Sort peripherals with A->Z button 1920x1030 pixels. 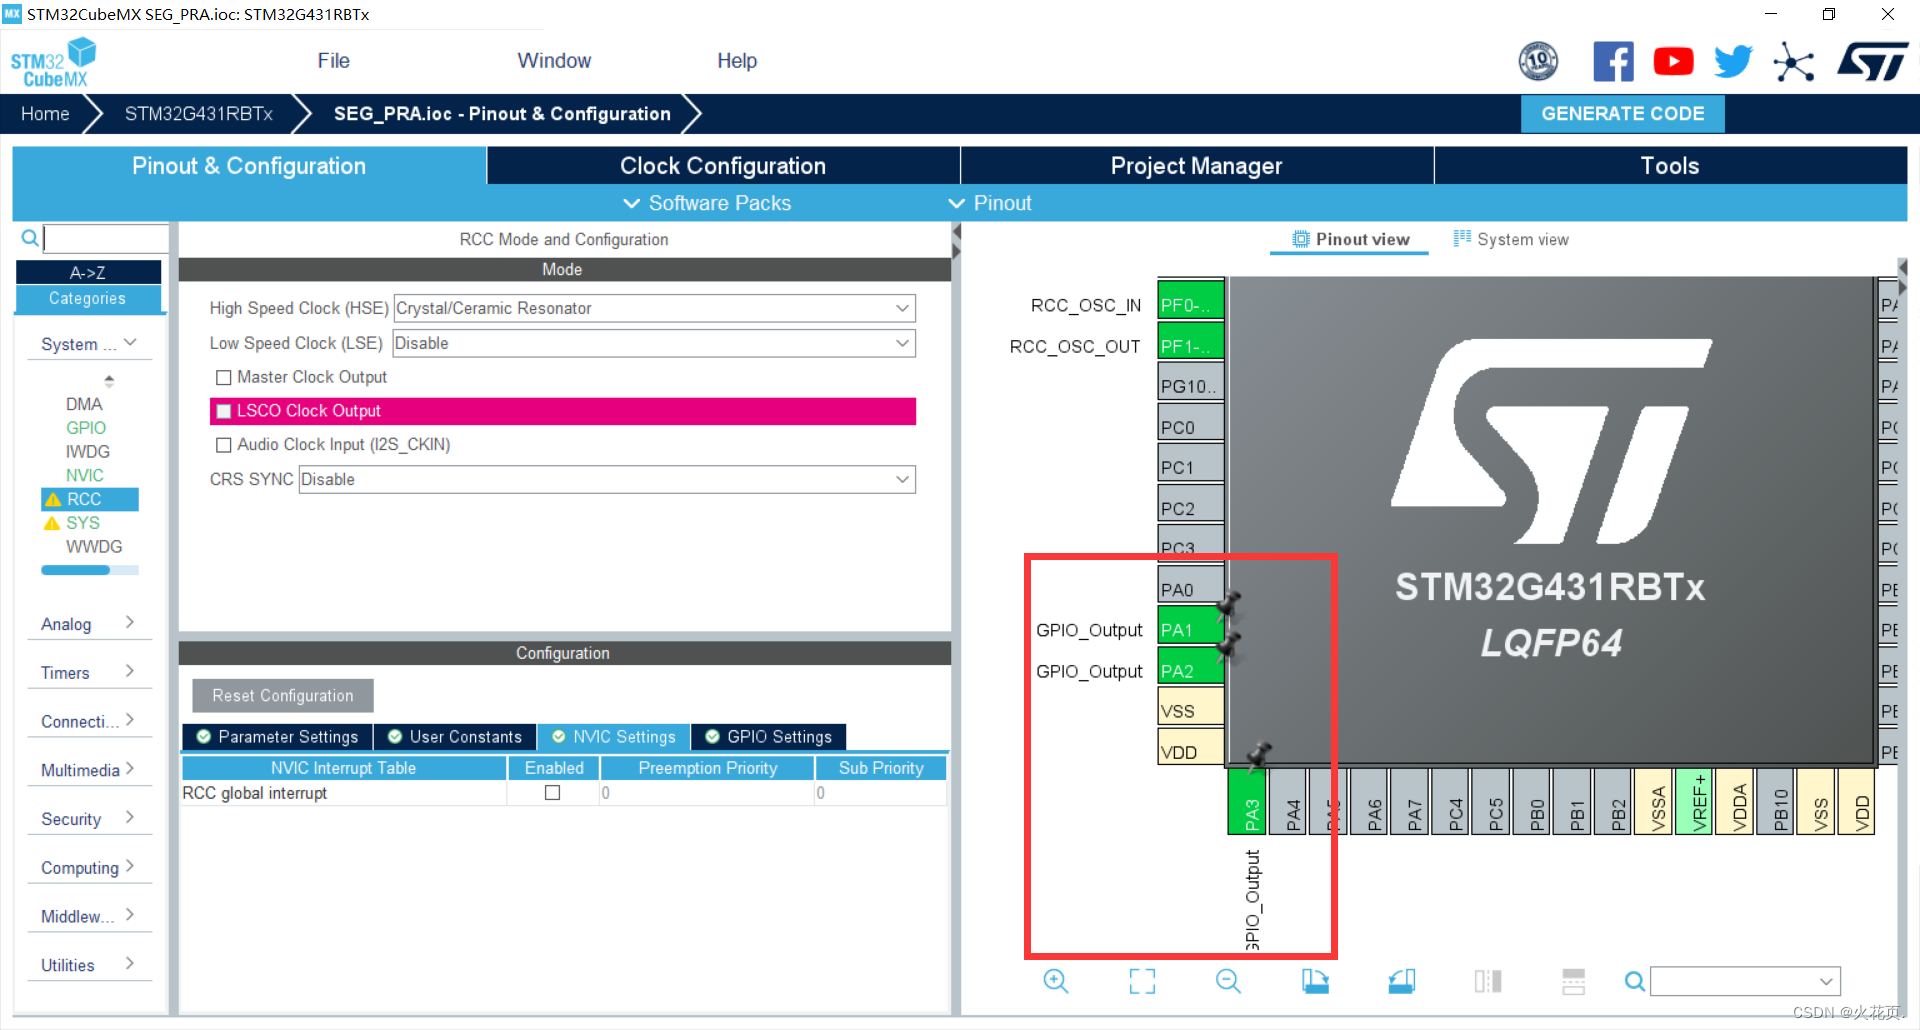(88, 272)
